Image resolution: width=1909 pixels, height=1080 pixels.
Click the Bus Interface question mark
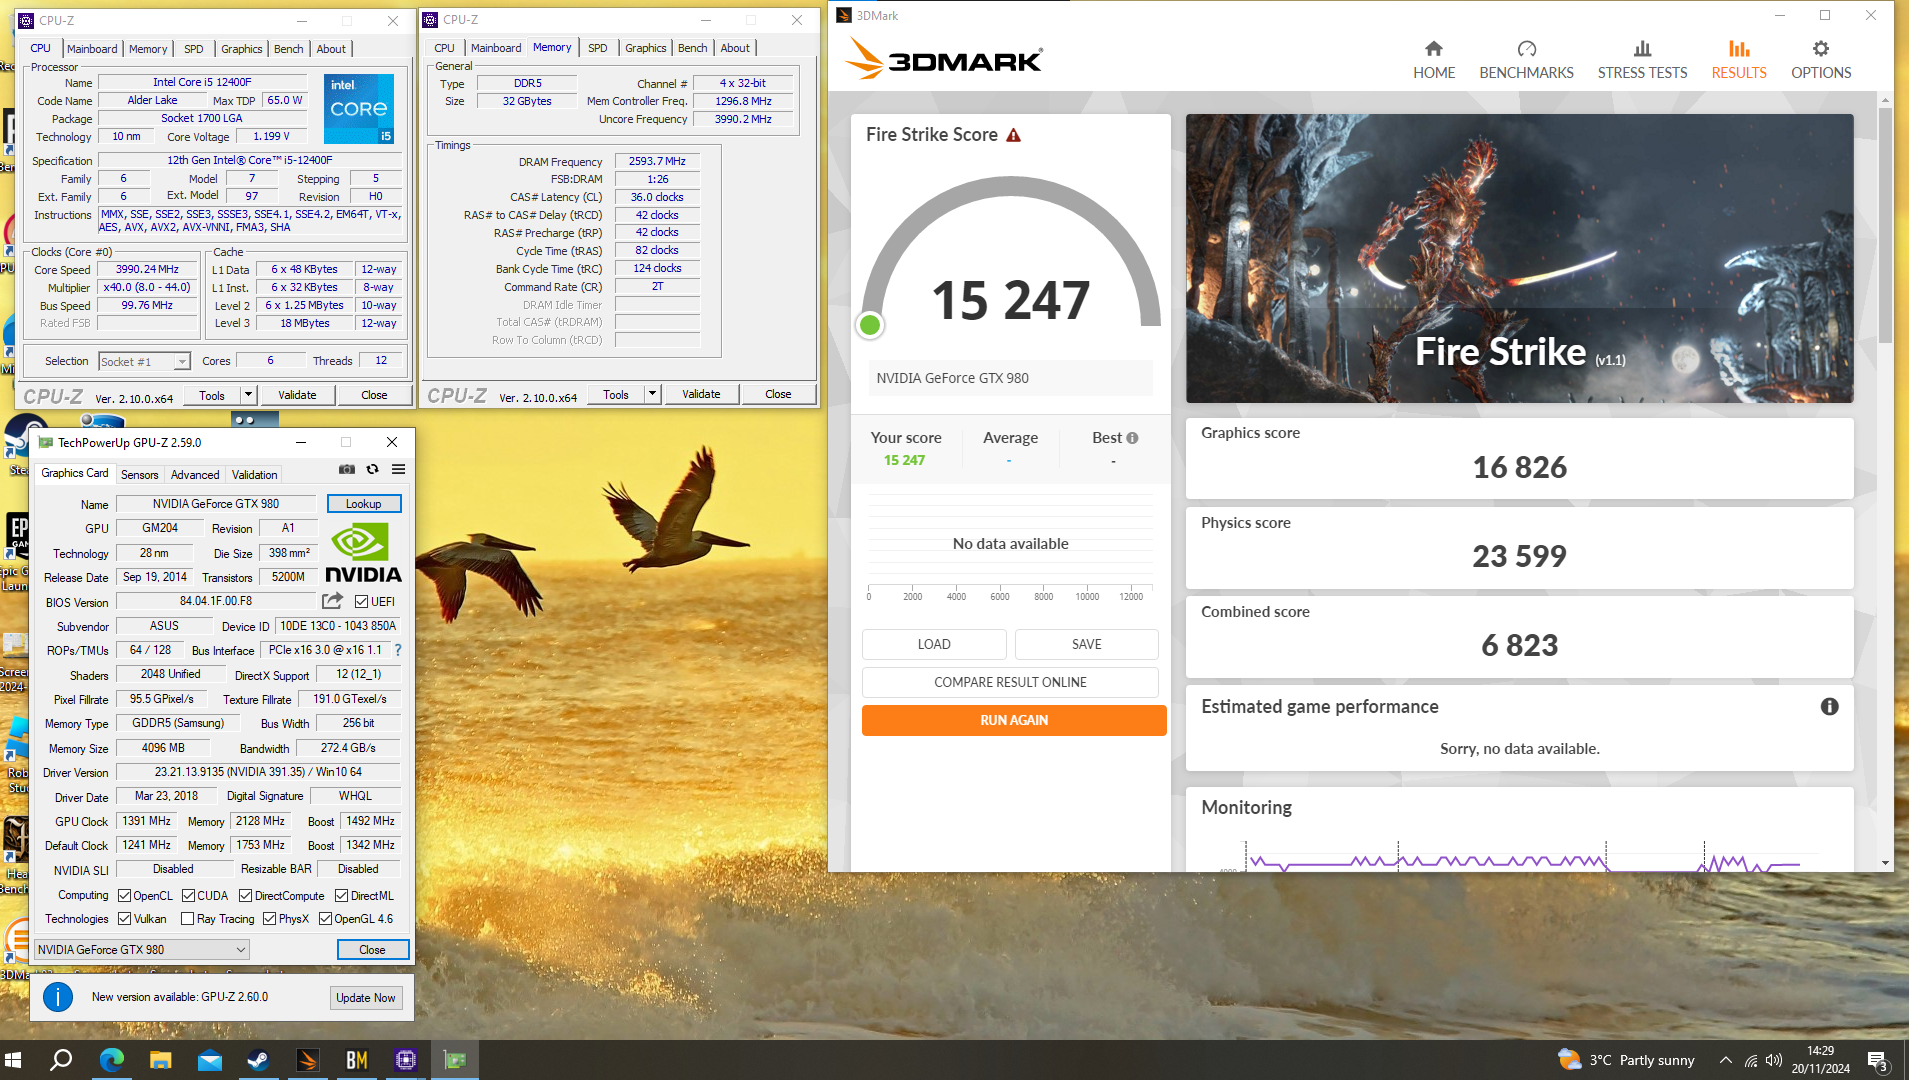(x=398, y=650)
